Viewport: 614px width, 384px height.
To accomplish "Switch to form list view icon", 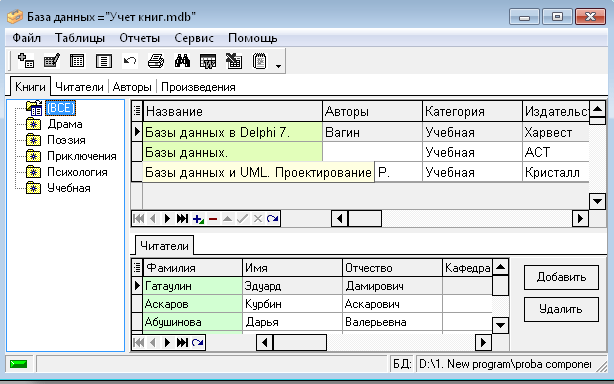I will click(104, 61).
